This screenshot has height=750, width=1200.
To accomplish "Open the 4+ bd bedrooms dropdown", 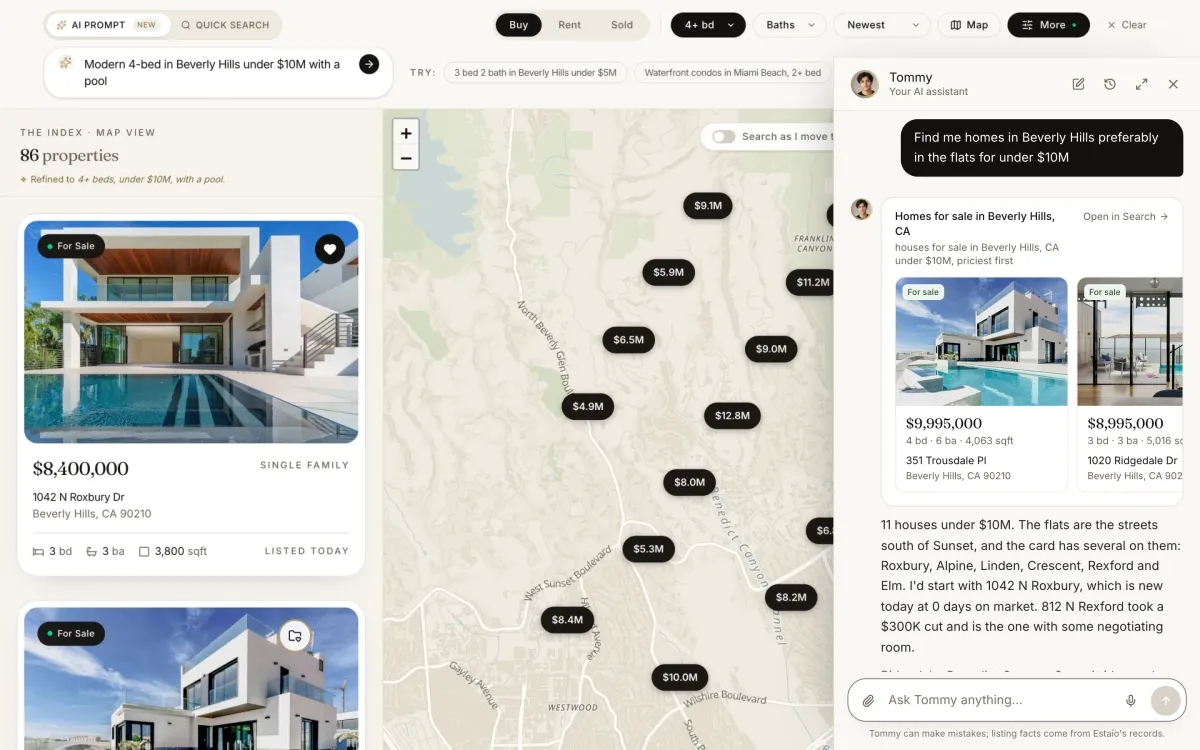I will pyautogui.click(x=708, y=25).
